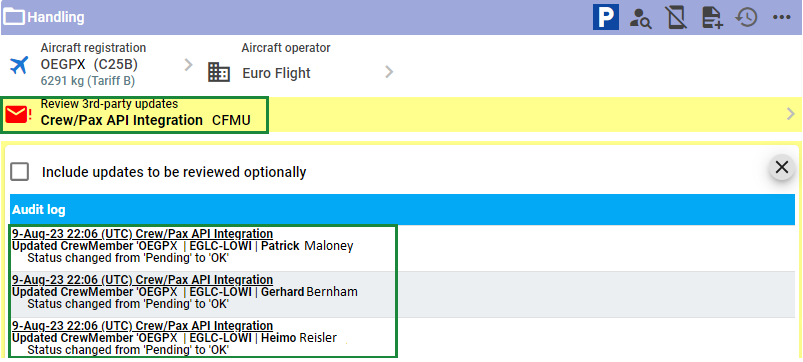Open audit log entry for Patrick Maloney

coord(203,246)
